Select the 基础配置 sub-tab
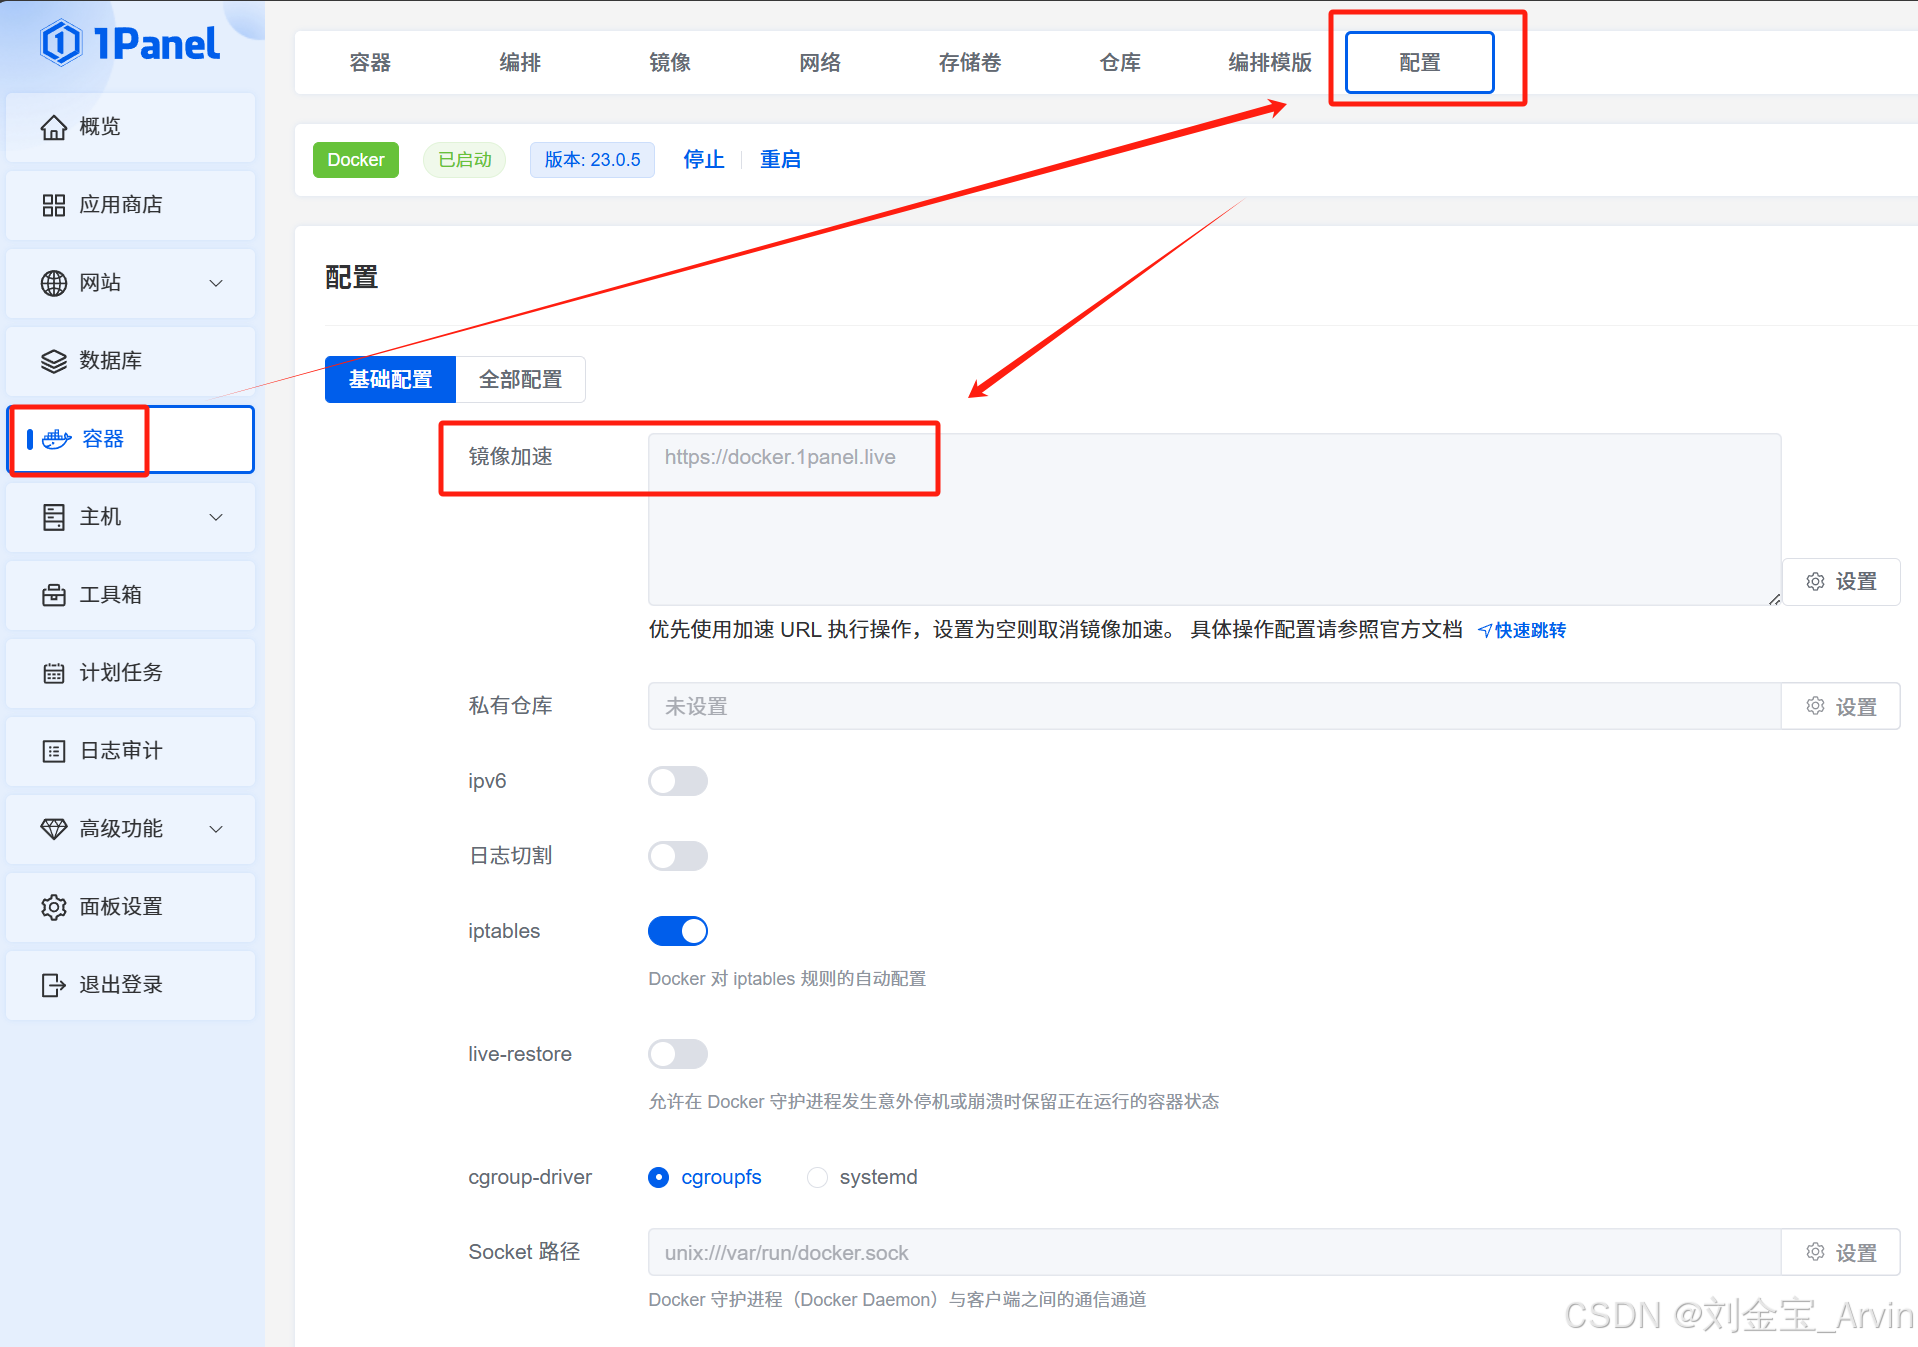Image resolution: width=1918 pixels, height=1347 pixels. click(390, 379)
